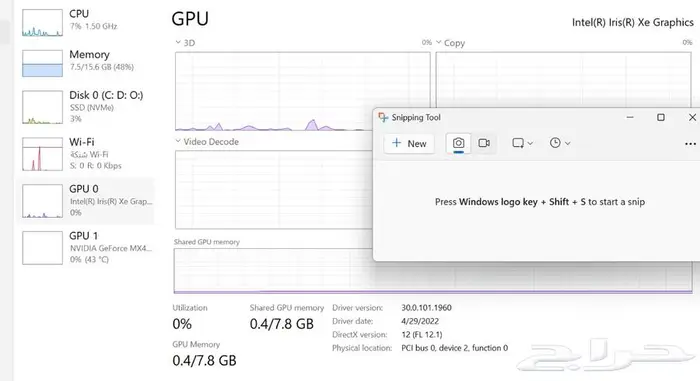Click the New snip button
This screenshot has width=700, height=381.
pyautogui.click(x=409, y=143)
